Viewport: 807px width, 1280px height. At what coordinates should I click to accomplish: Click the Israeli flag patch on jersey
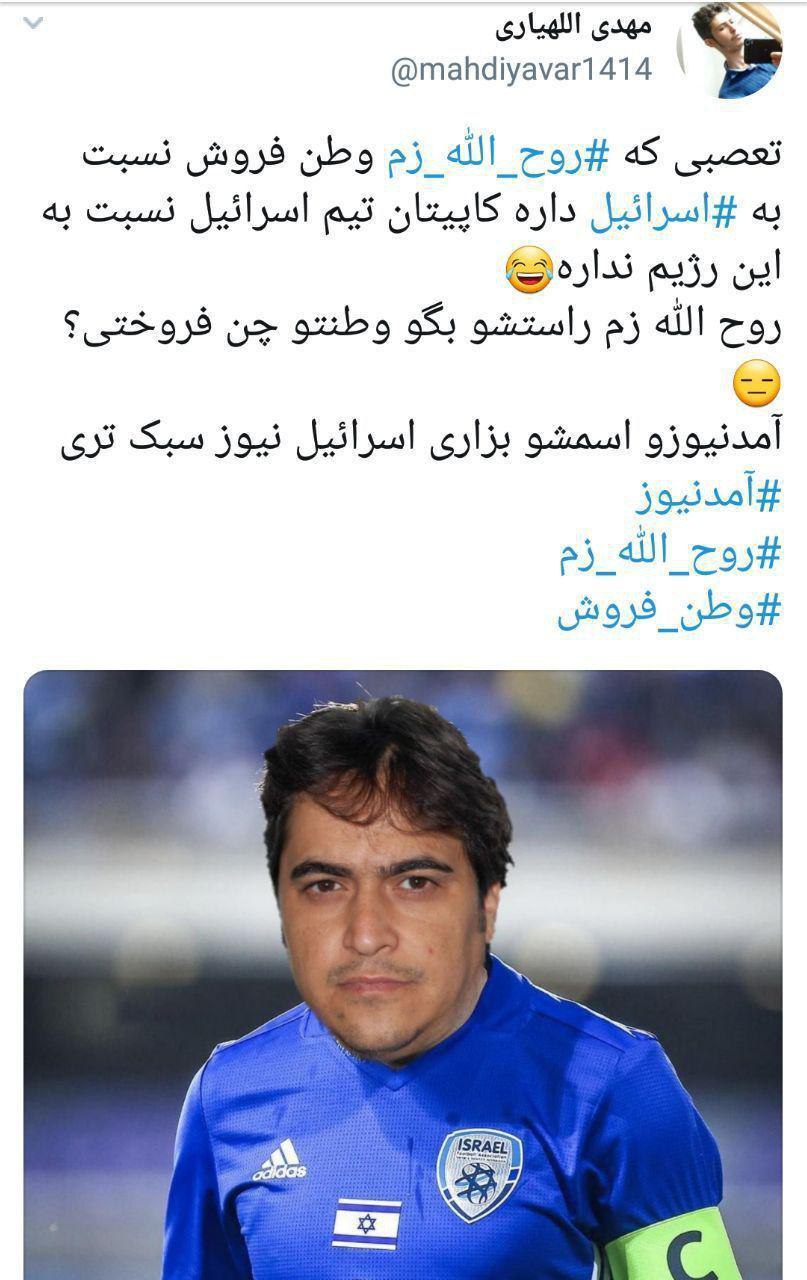click(367, 1223)
